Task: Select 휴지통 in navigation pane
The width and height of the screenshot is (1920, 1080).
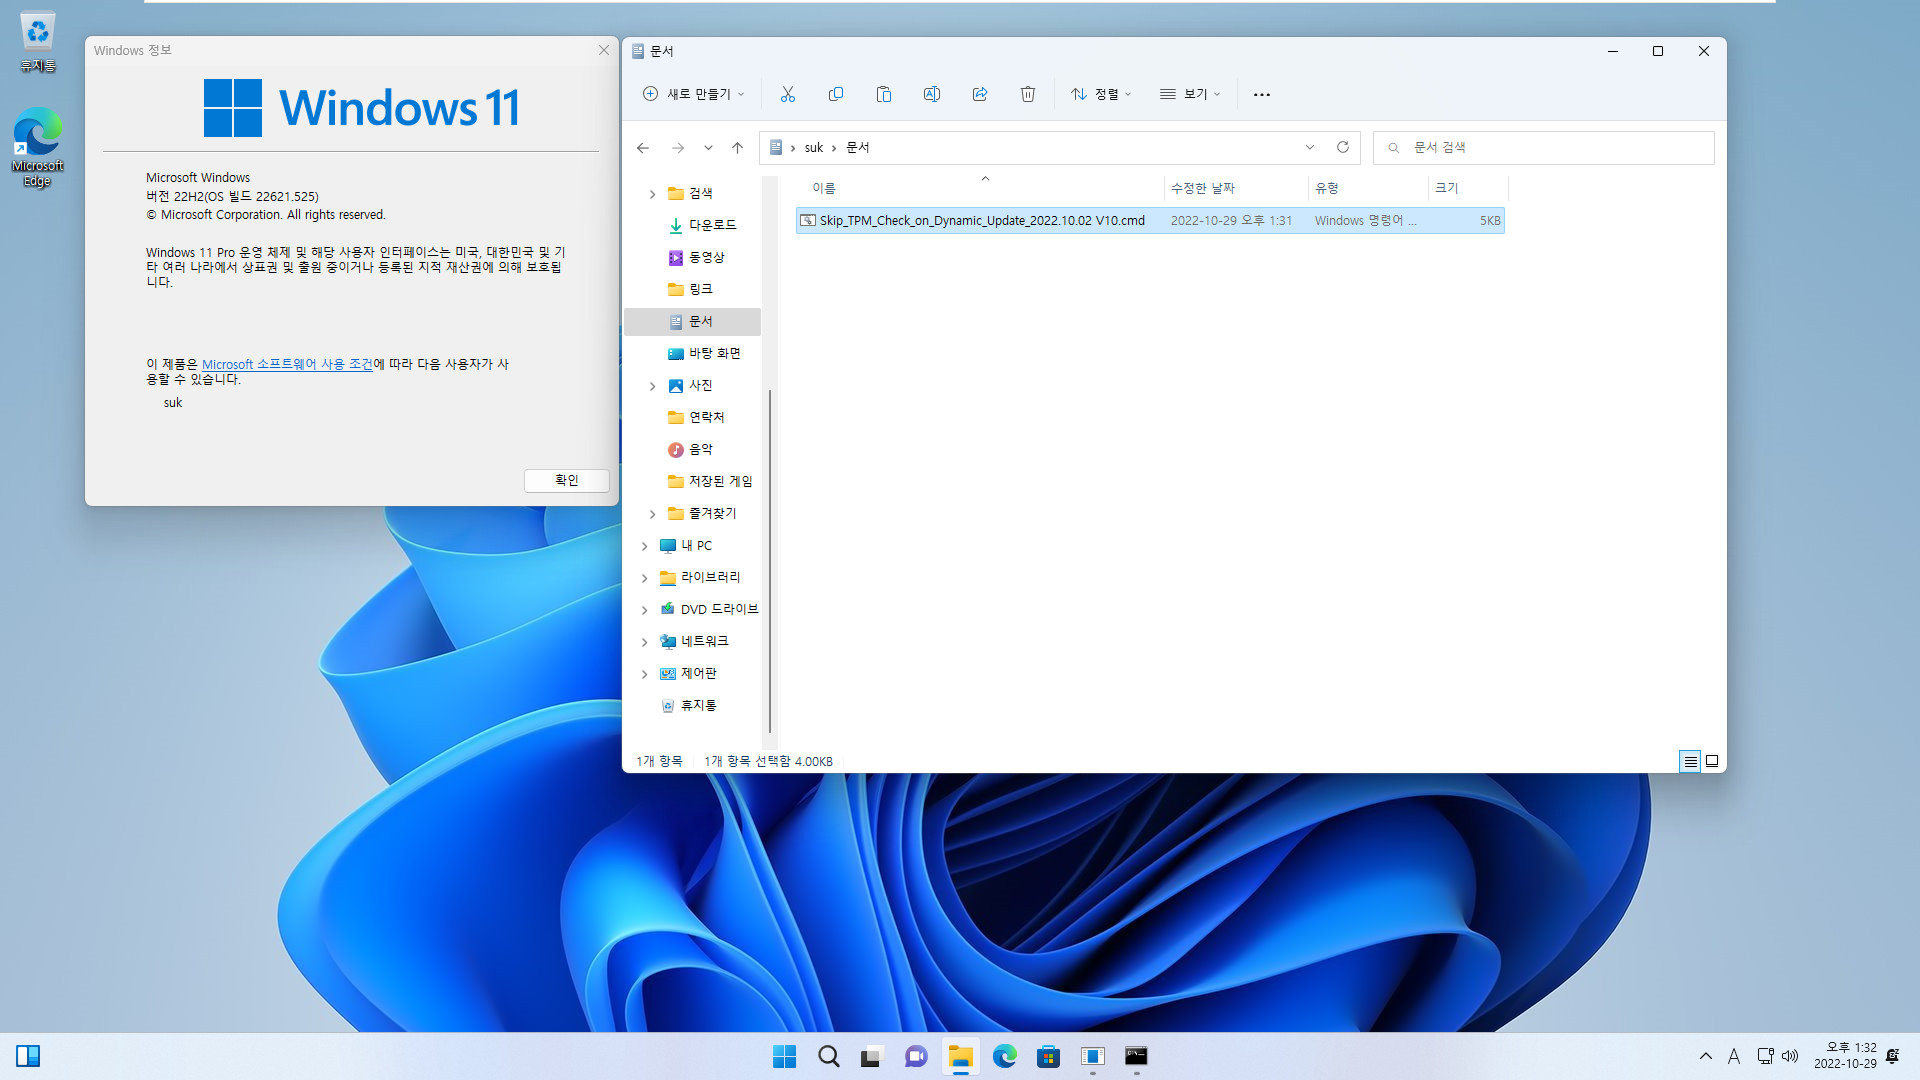Action: pyautogui.click(x=688, y=705)
